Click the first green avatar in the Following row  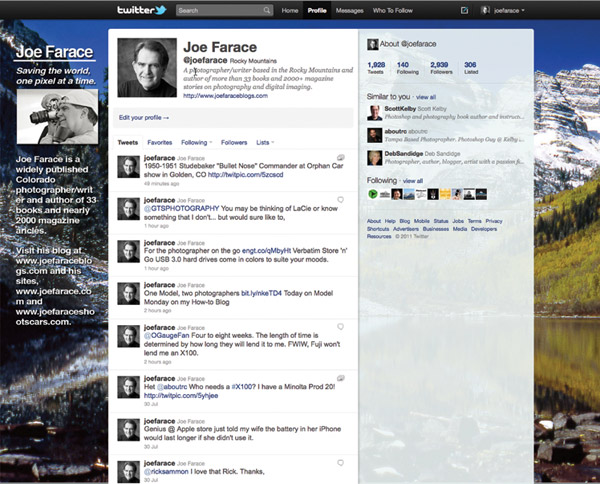373,194
